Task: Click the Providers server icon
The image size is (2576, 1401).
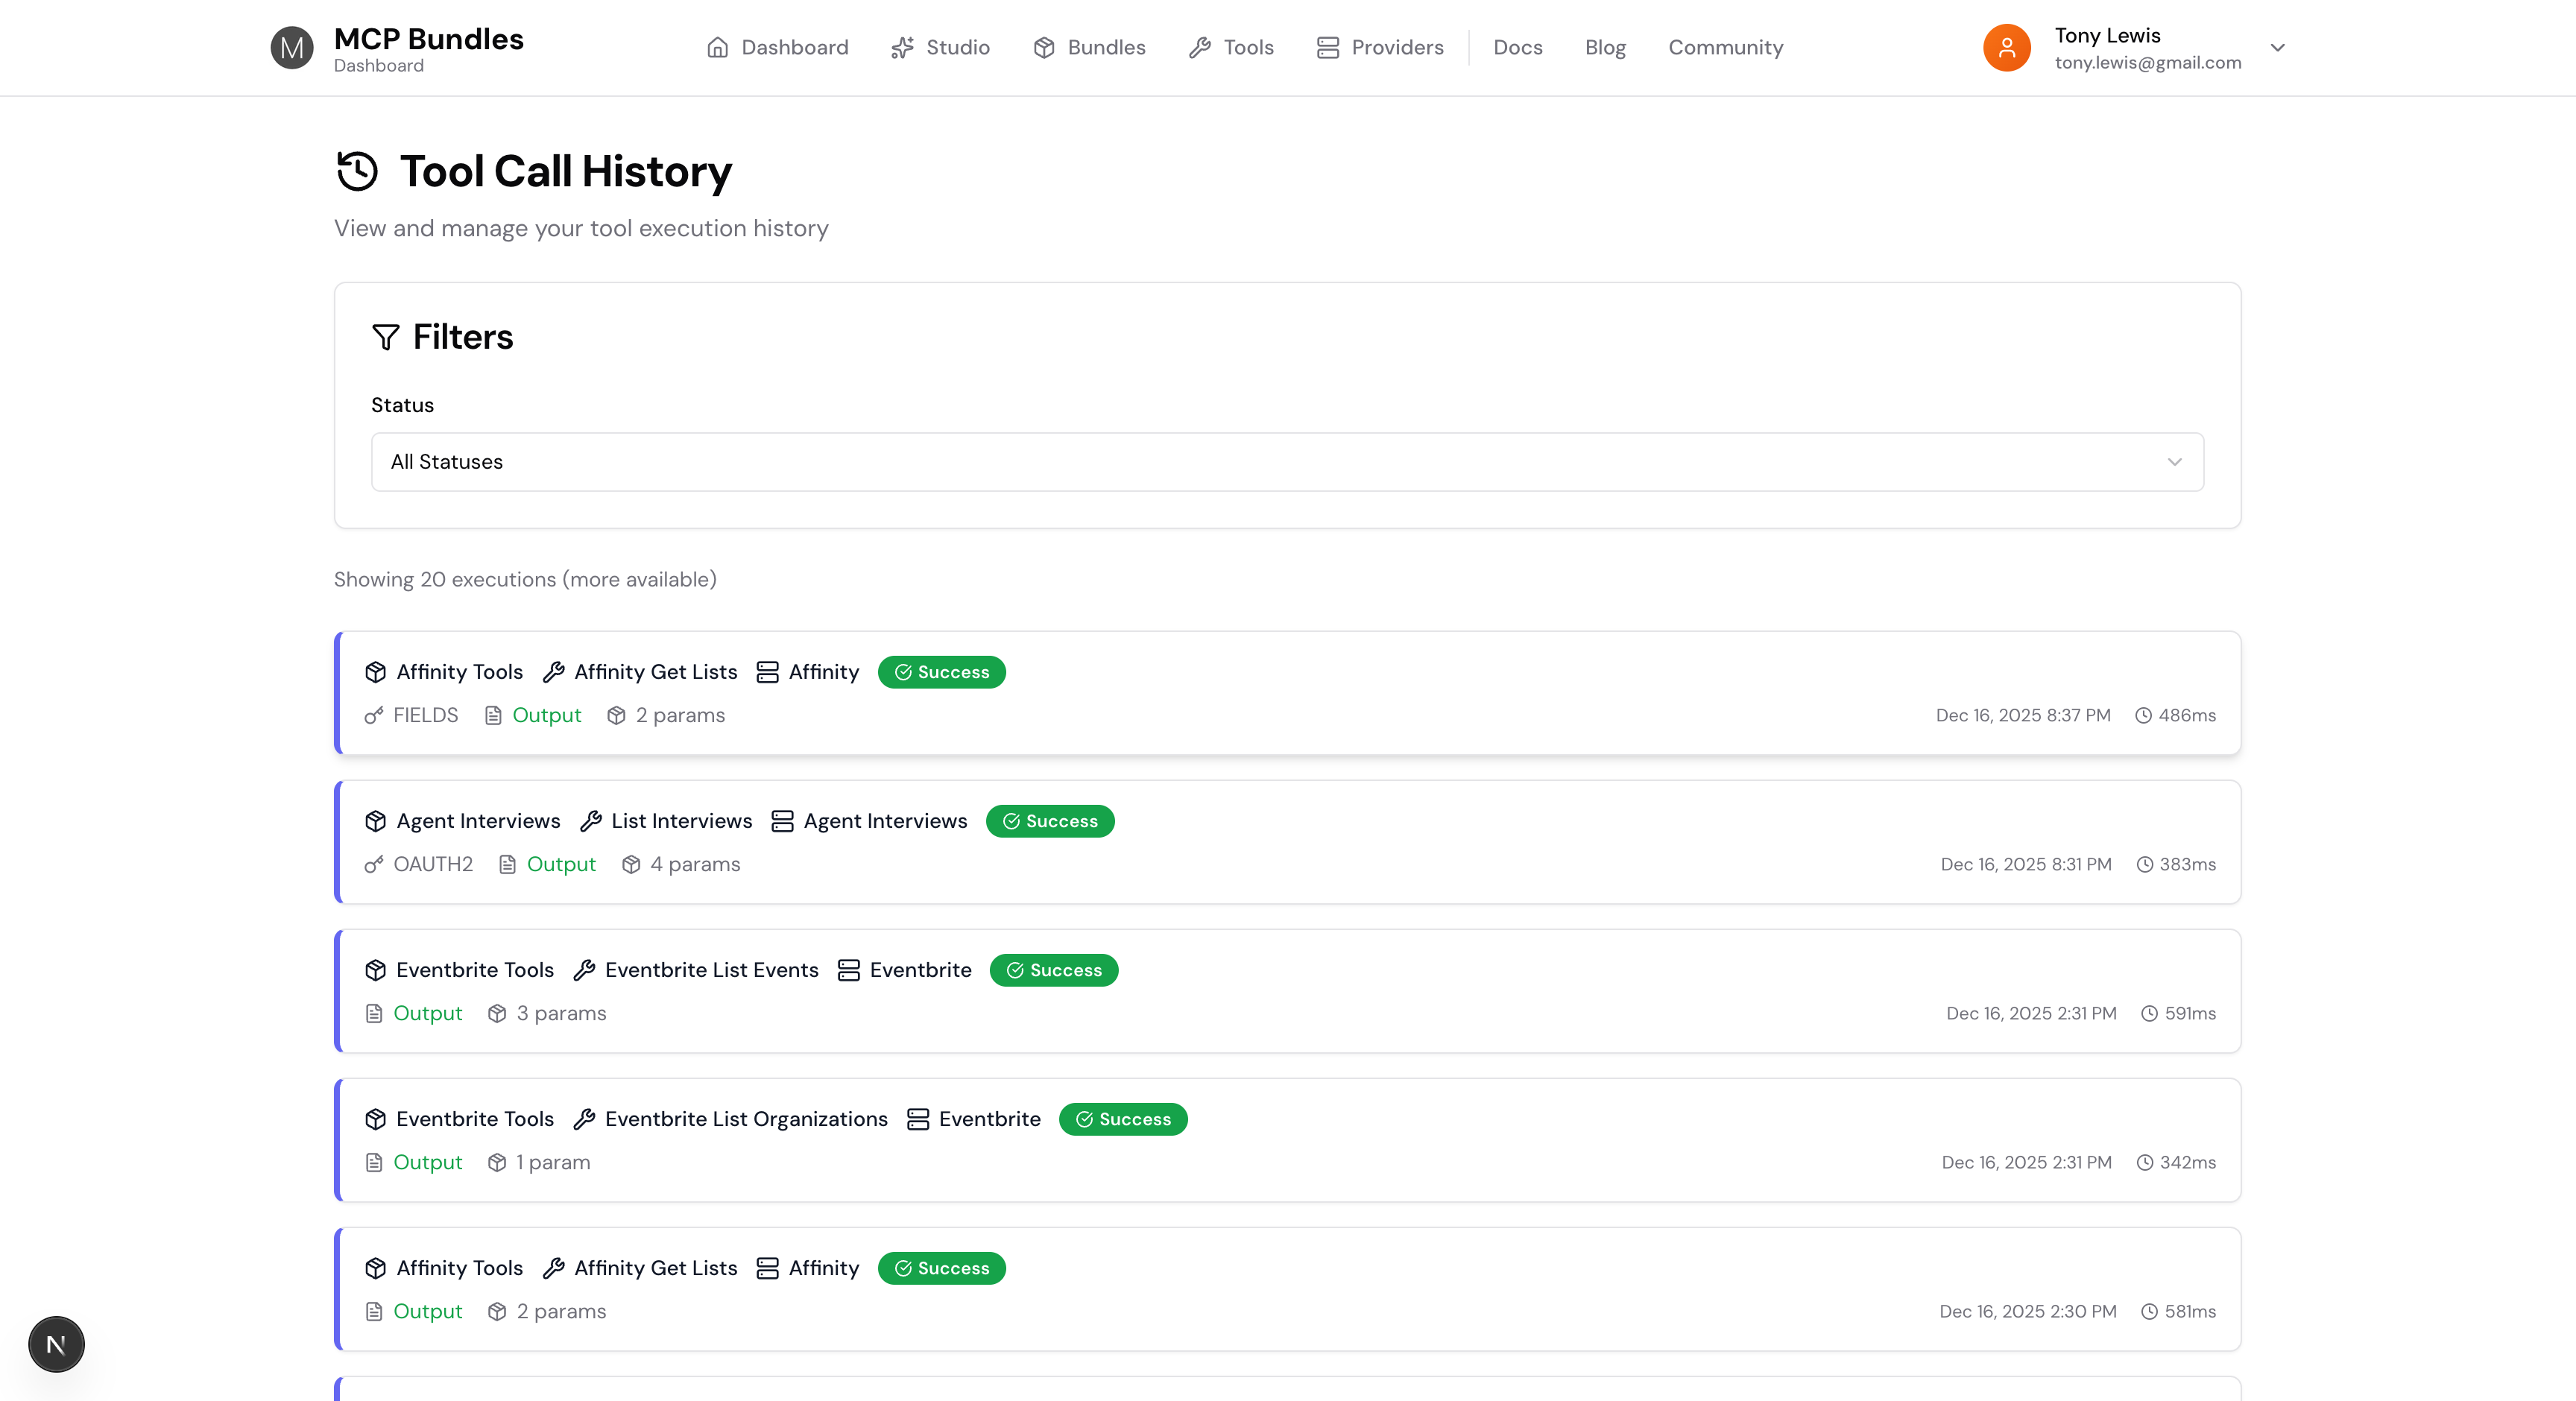Action: [1327, 47]
